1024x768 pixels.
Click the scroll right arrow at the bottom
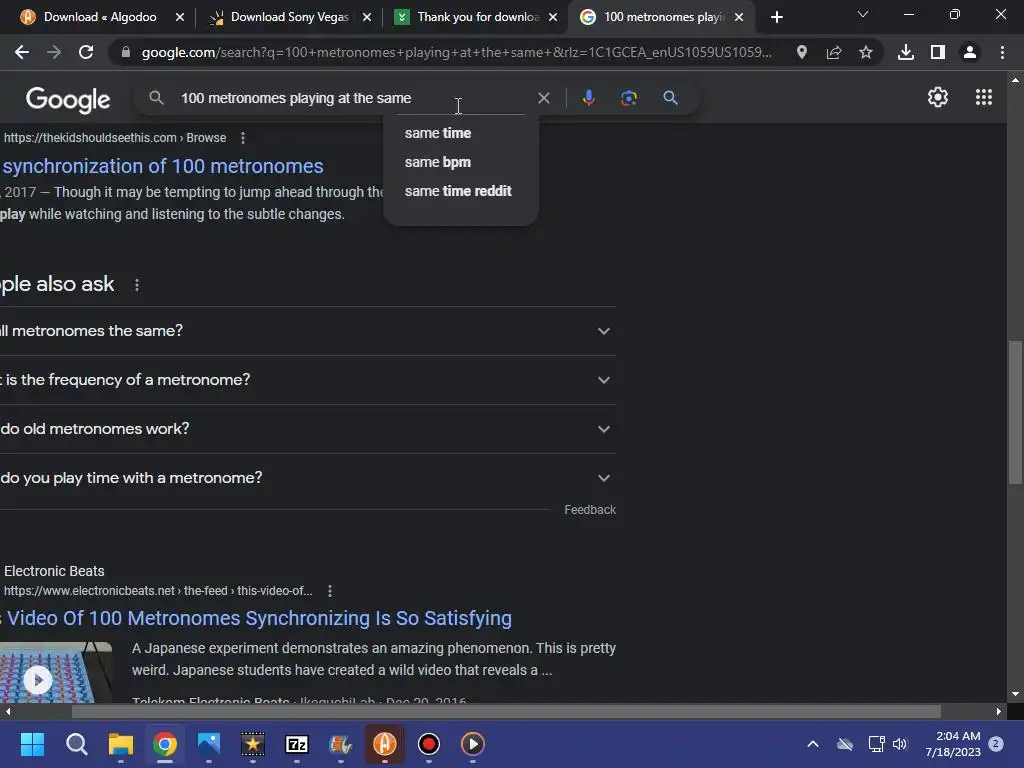coord(999,711)
